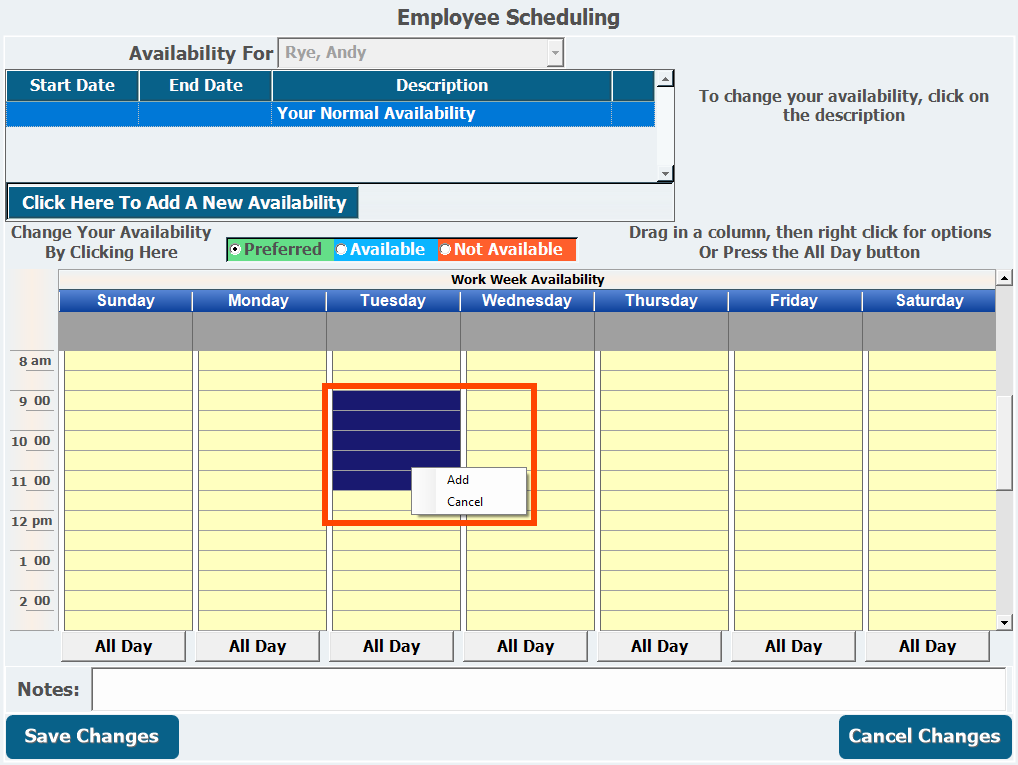Click Save Changes button
The height and width of the screenshot is (765, 1018).
pos(92,737)
